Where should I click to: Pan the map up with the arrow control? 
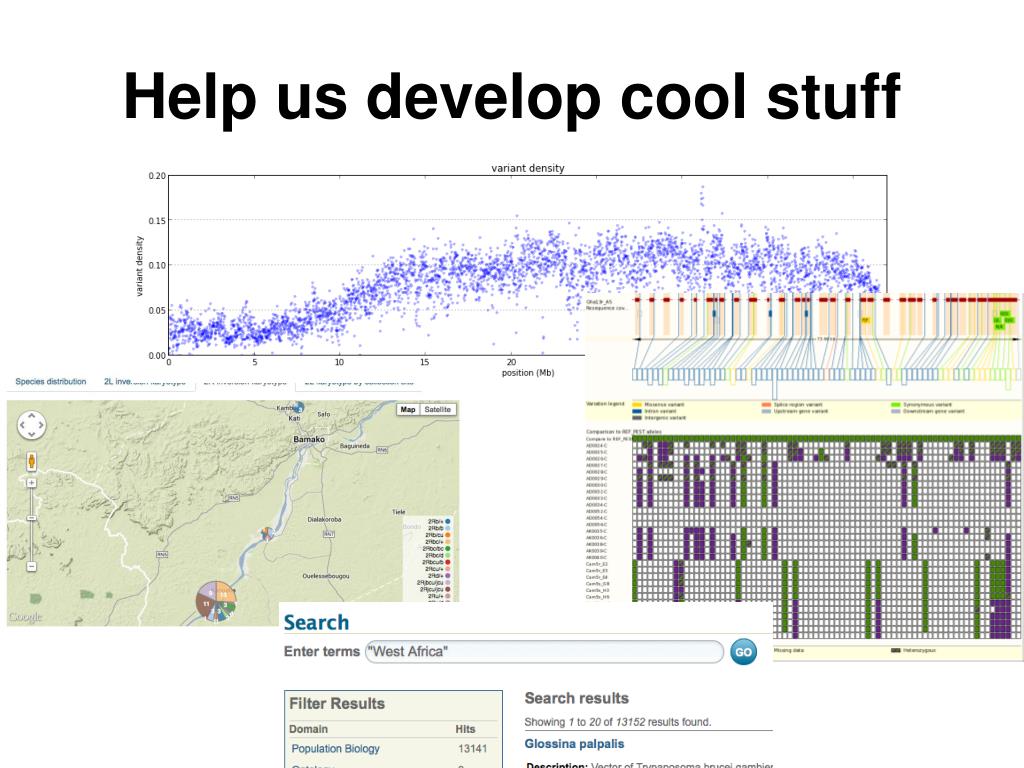[31, 415]
